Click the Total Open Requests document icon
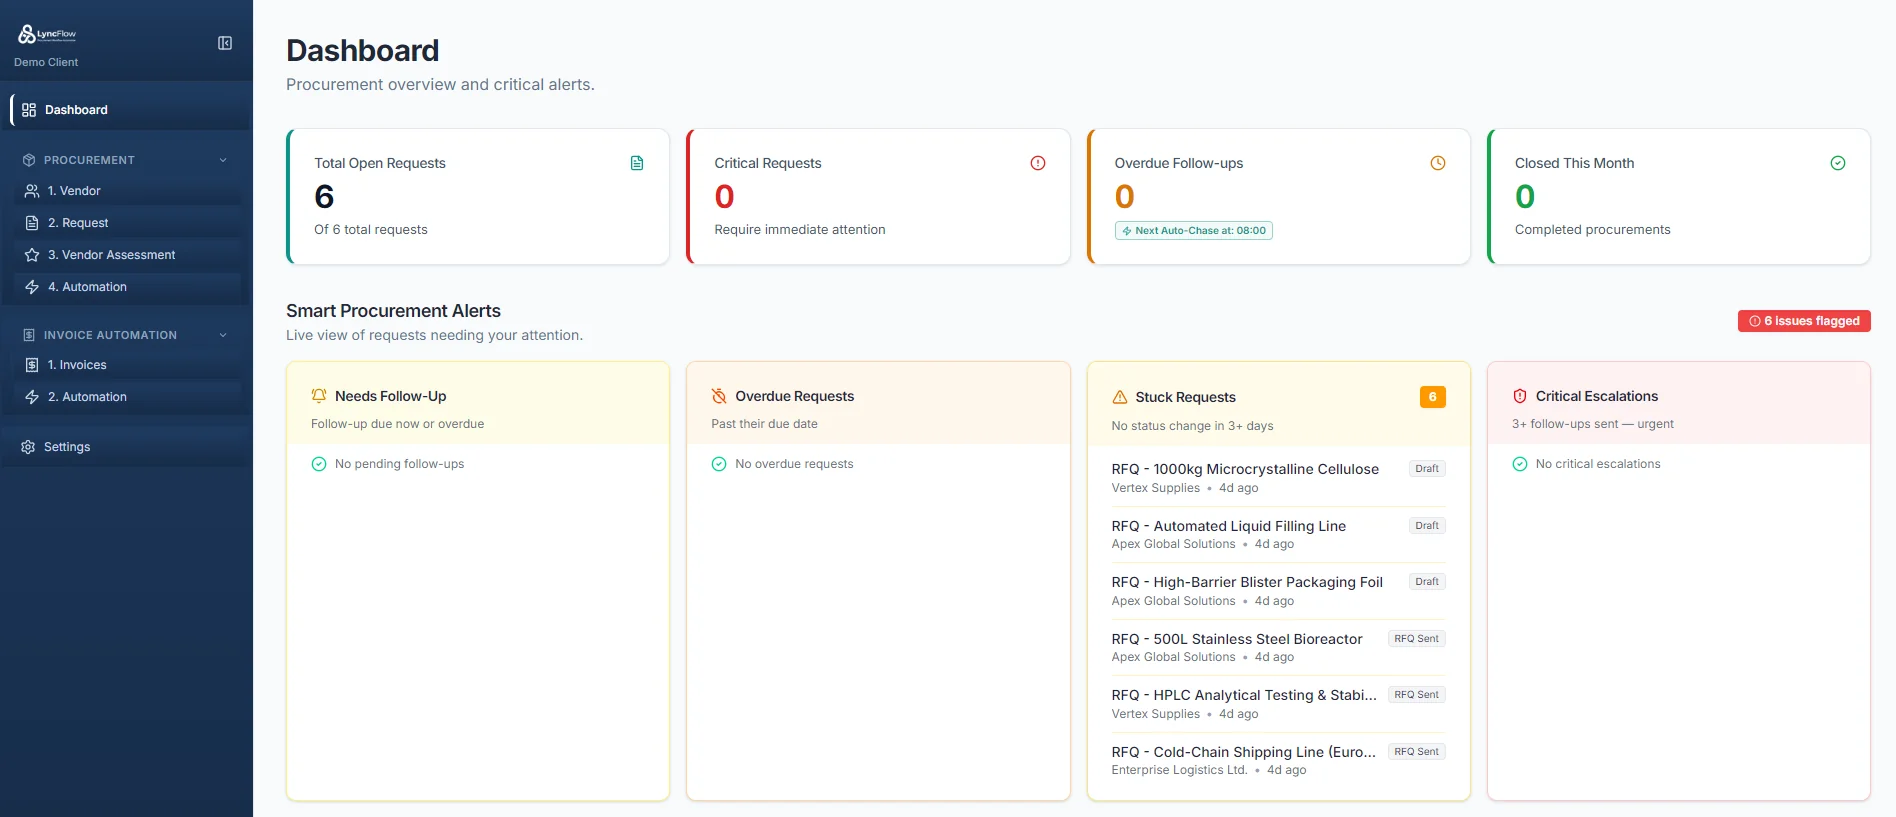 point(637,163)
